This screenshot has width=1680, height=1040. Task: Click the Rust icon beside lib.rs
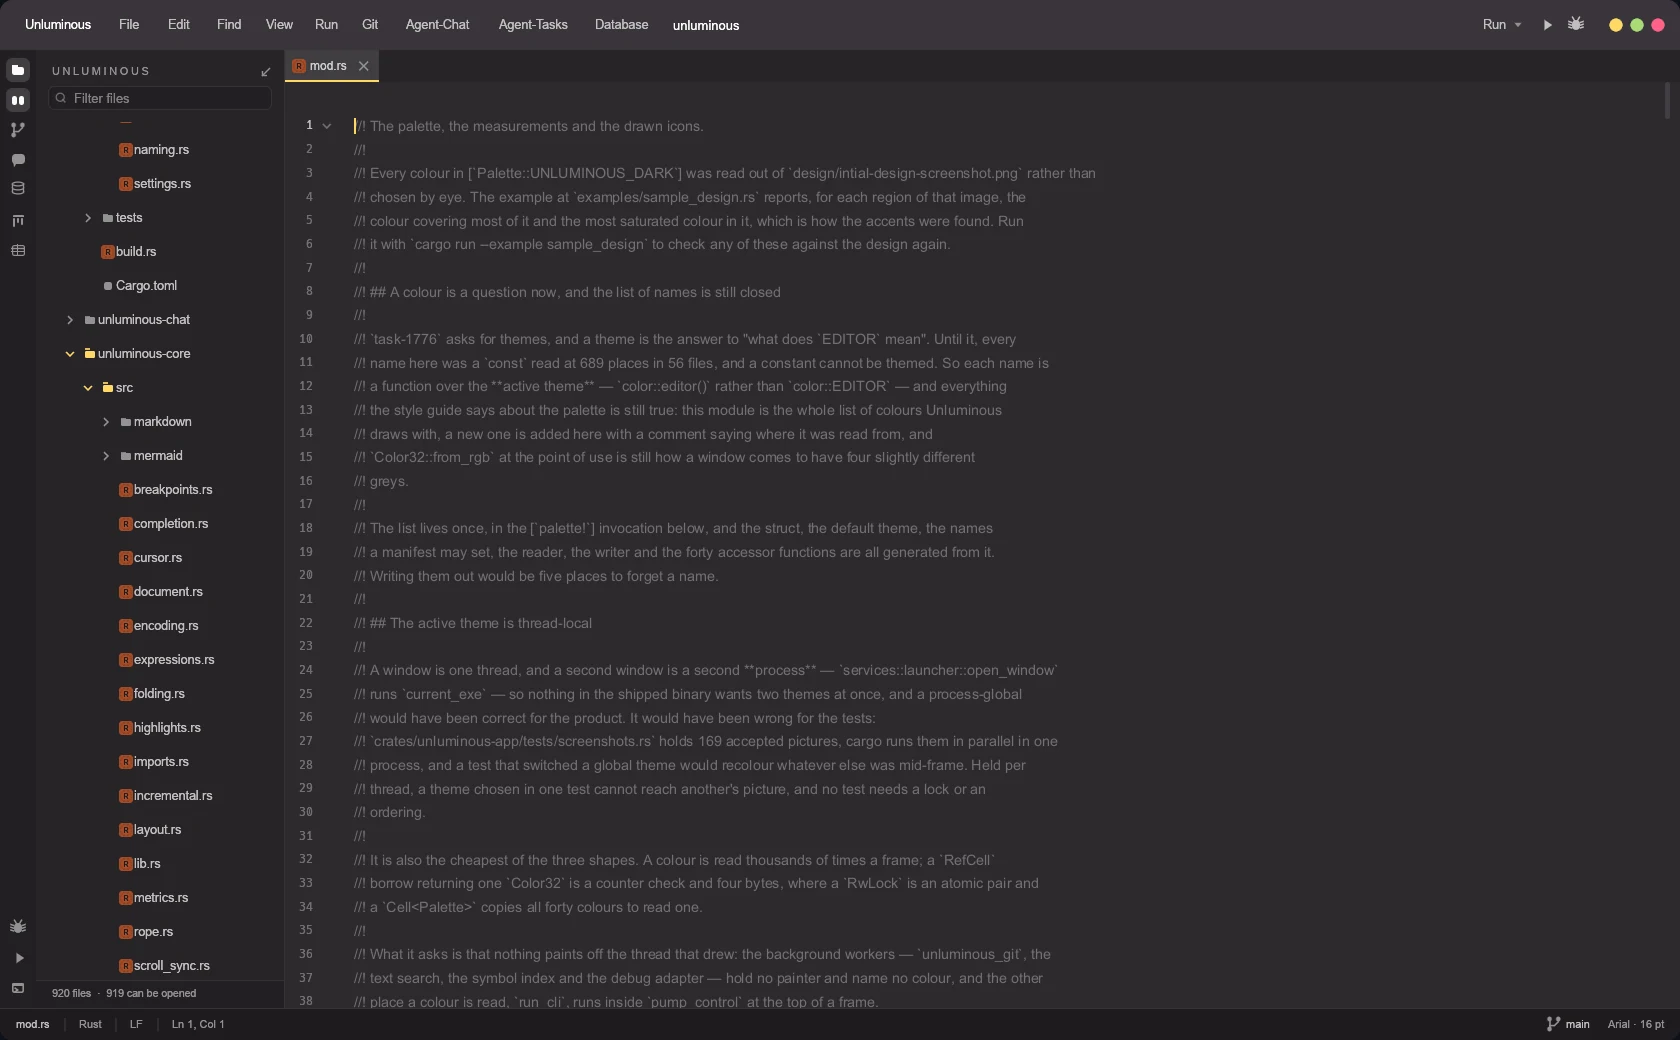(x=126, y=864)
